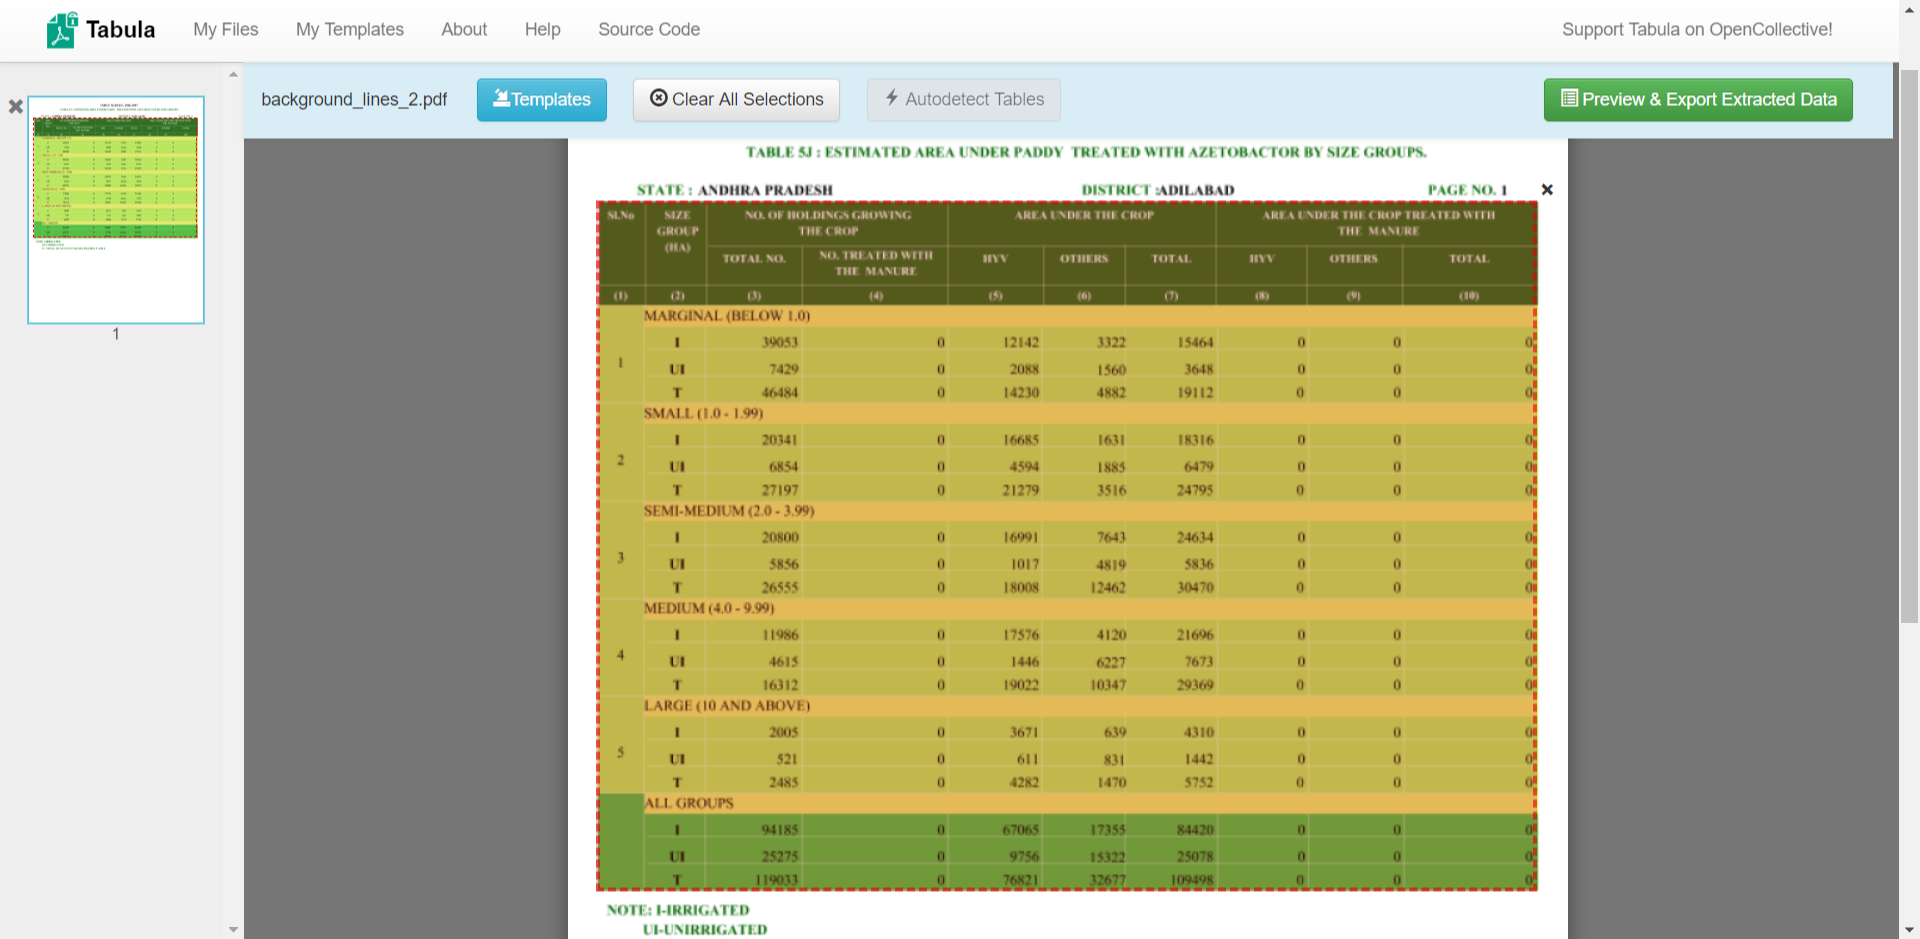Open the About page

pos(464,30)
